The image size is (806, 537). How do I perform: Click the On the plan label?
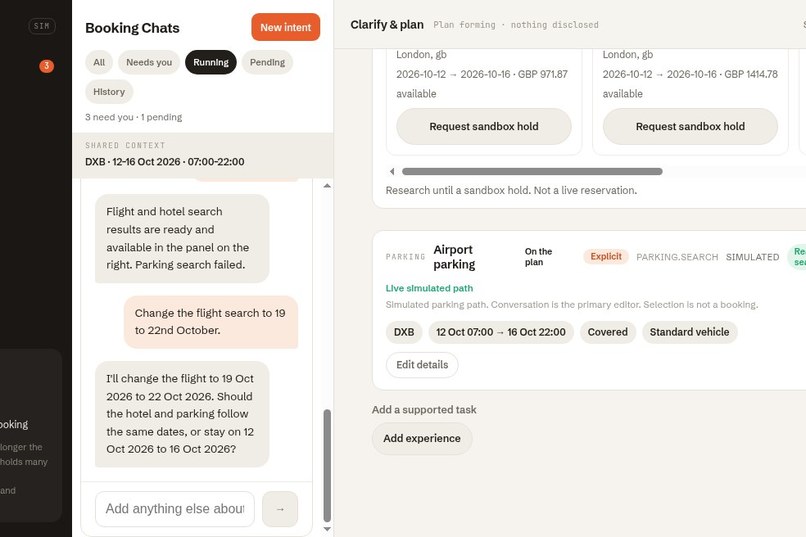[x=538, y=256]
